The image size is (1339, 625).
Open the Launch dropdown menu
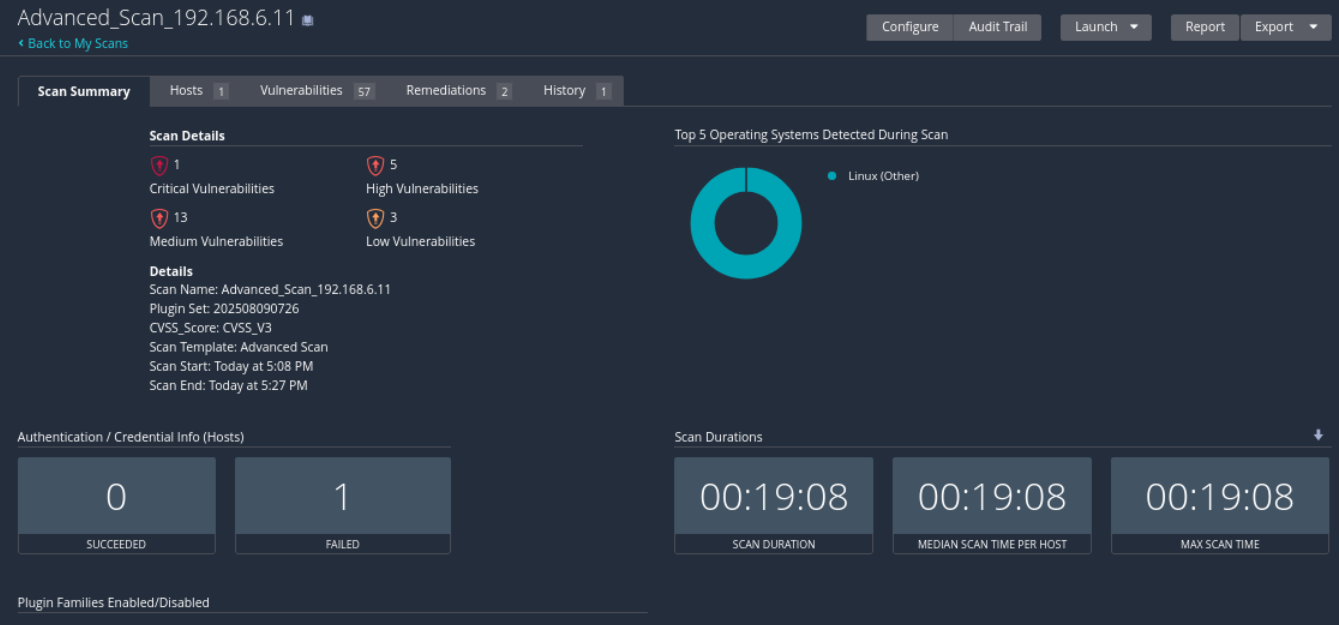click(x=1105, y=27)
